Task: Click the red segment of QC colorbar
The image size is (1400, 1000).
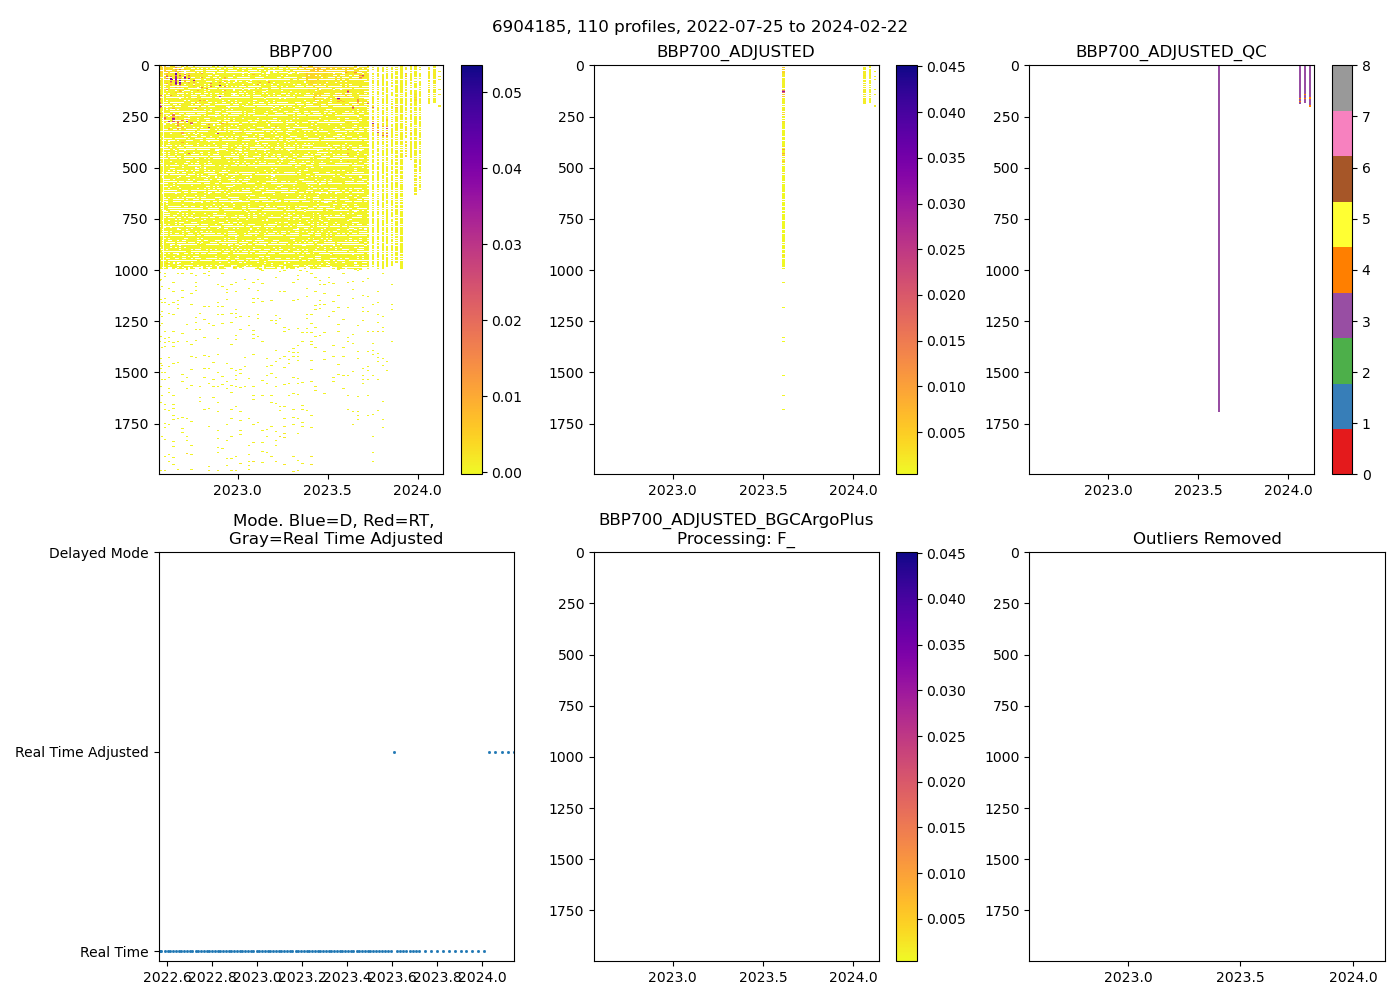Action: [1342, 451]
